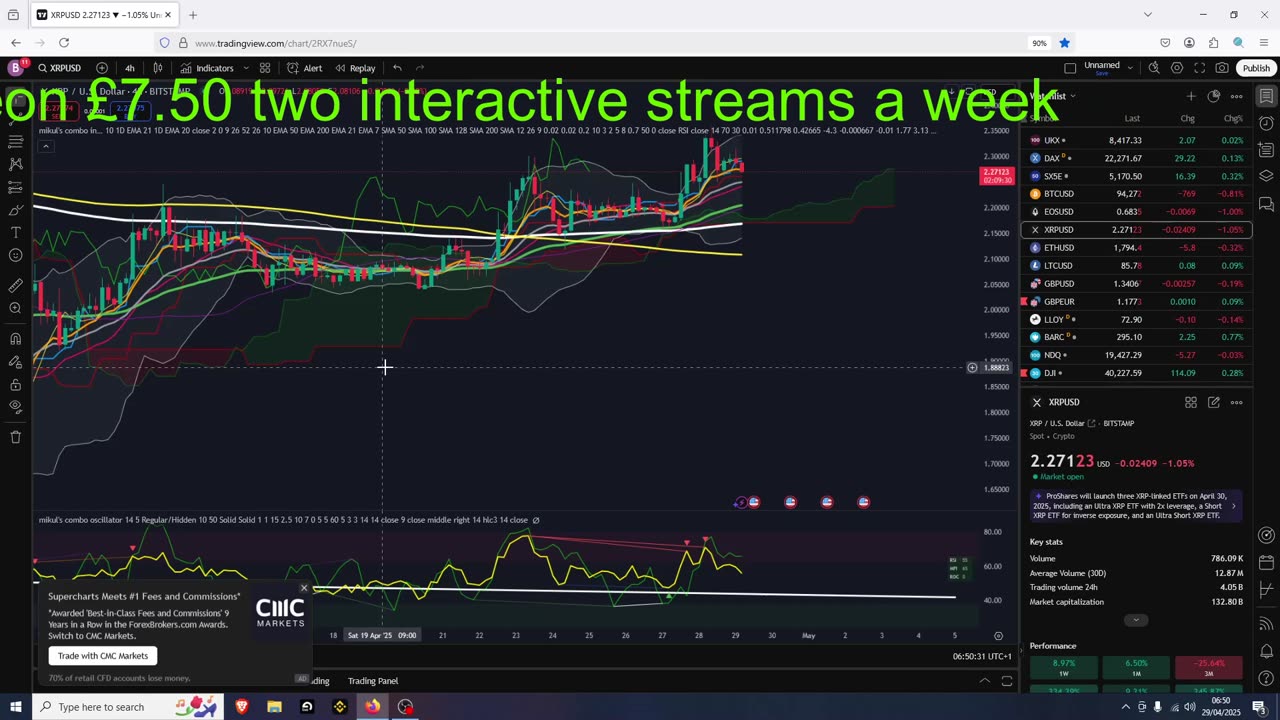Open File Explorer from taskbar
1280x720 pixels.
[274, 707]
